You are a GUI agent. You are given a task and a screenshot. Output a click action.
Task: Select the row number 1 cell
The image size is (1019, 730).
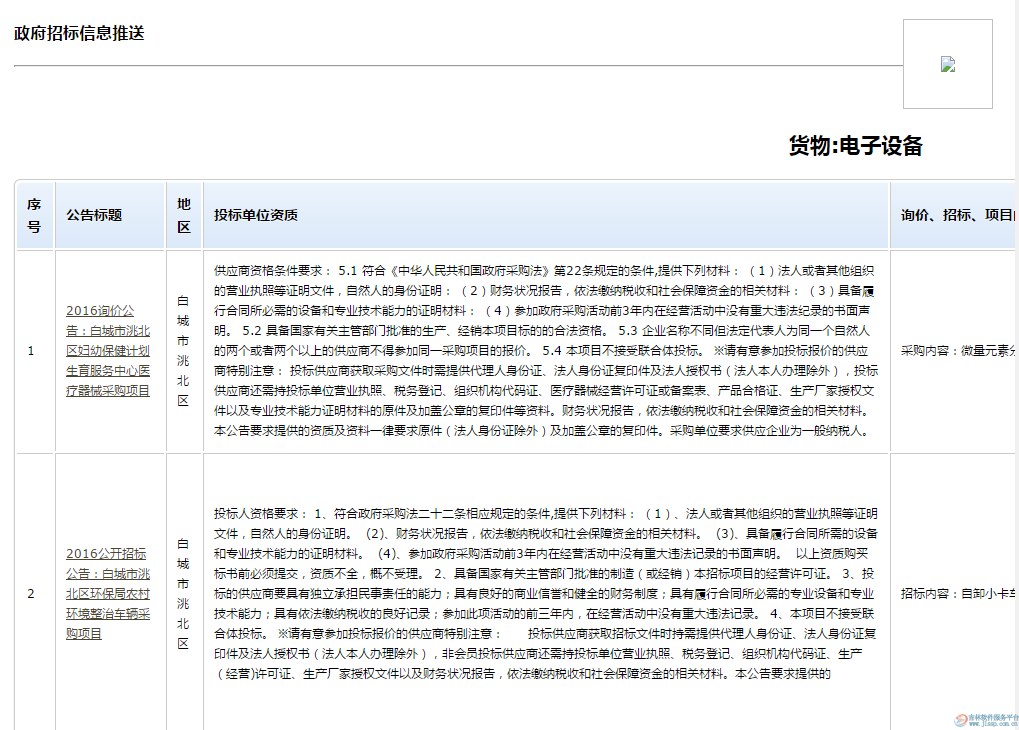31,351
